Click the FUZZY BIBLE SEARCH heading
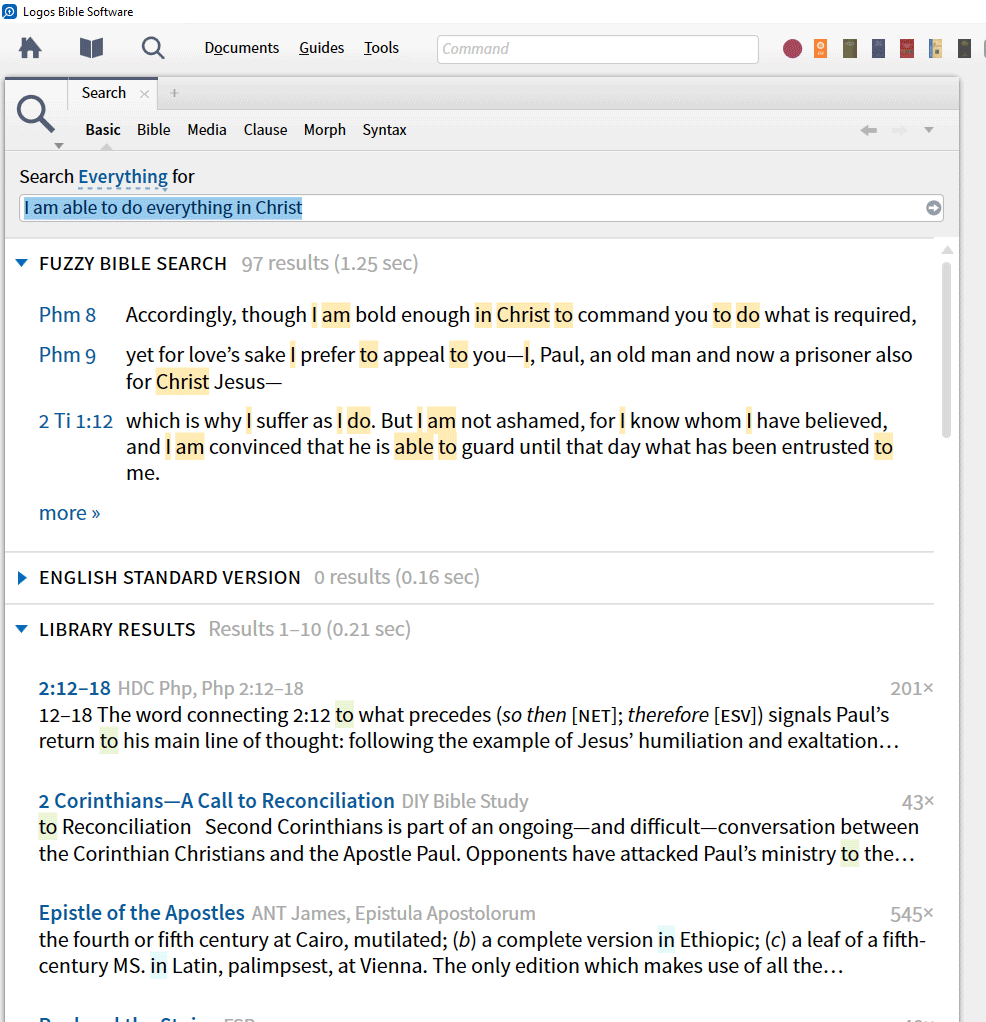The width and height of the screenshot is (986, 1022). click(133, 263)
